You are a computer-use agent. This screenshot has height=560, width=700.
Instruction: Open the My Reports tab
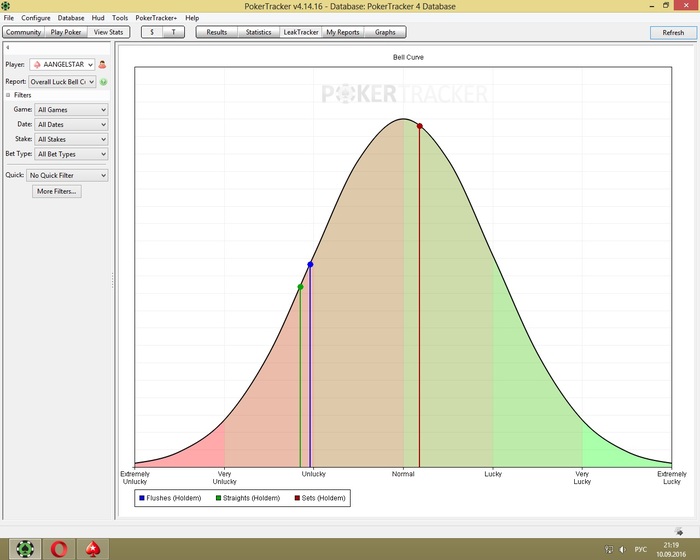[343, 32]
